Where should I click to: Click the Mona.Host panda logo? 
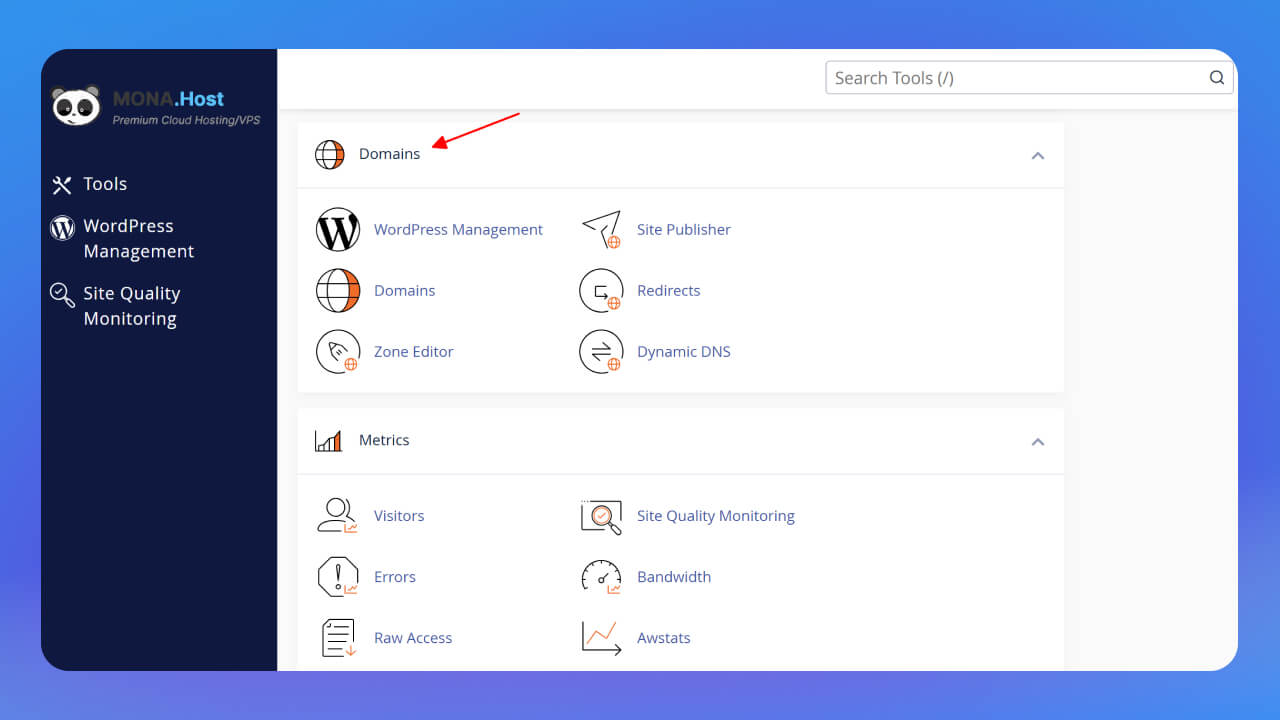tap(76, 105)
